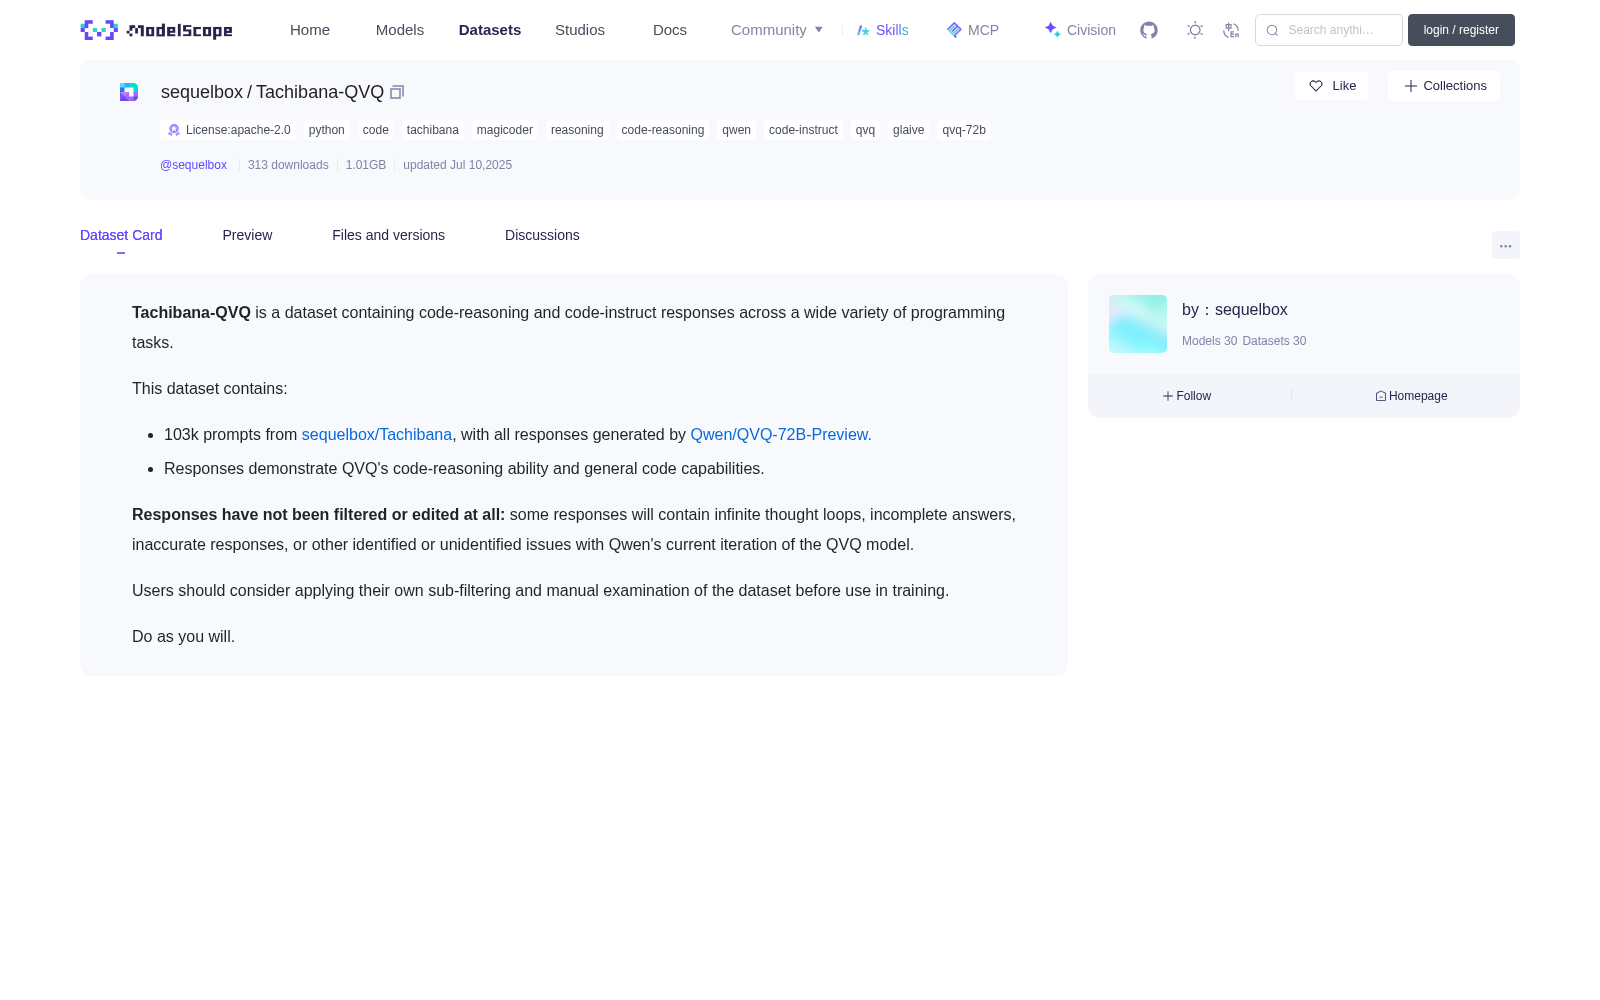Expand the Community dropdown menu

(777, 30)
